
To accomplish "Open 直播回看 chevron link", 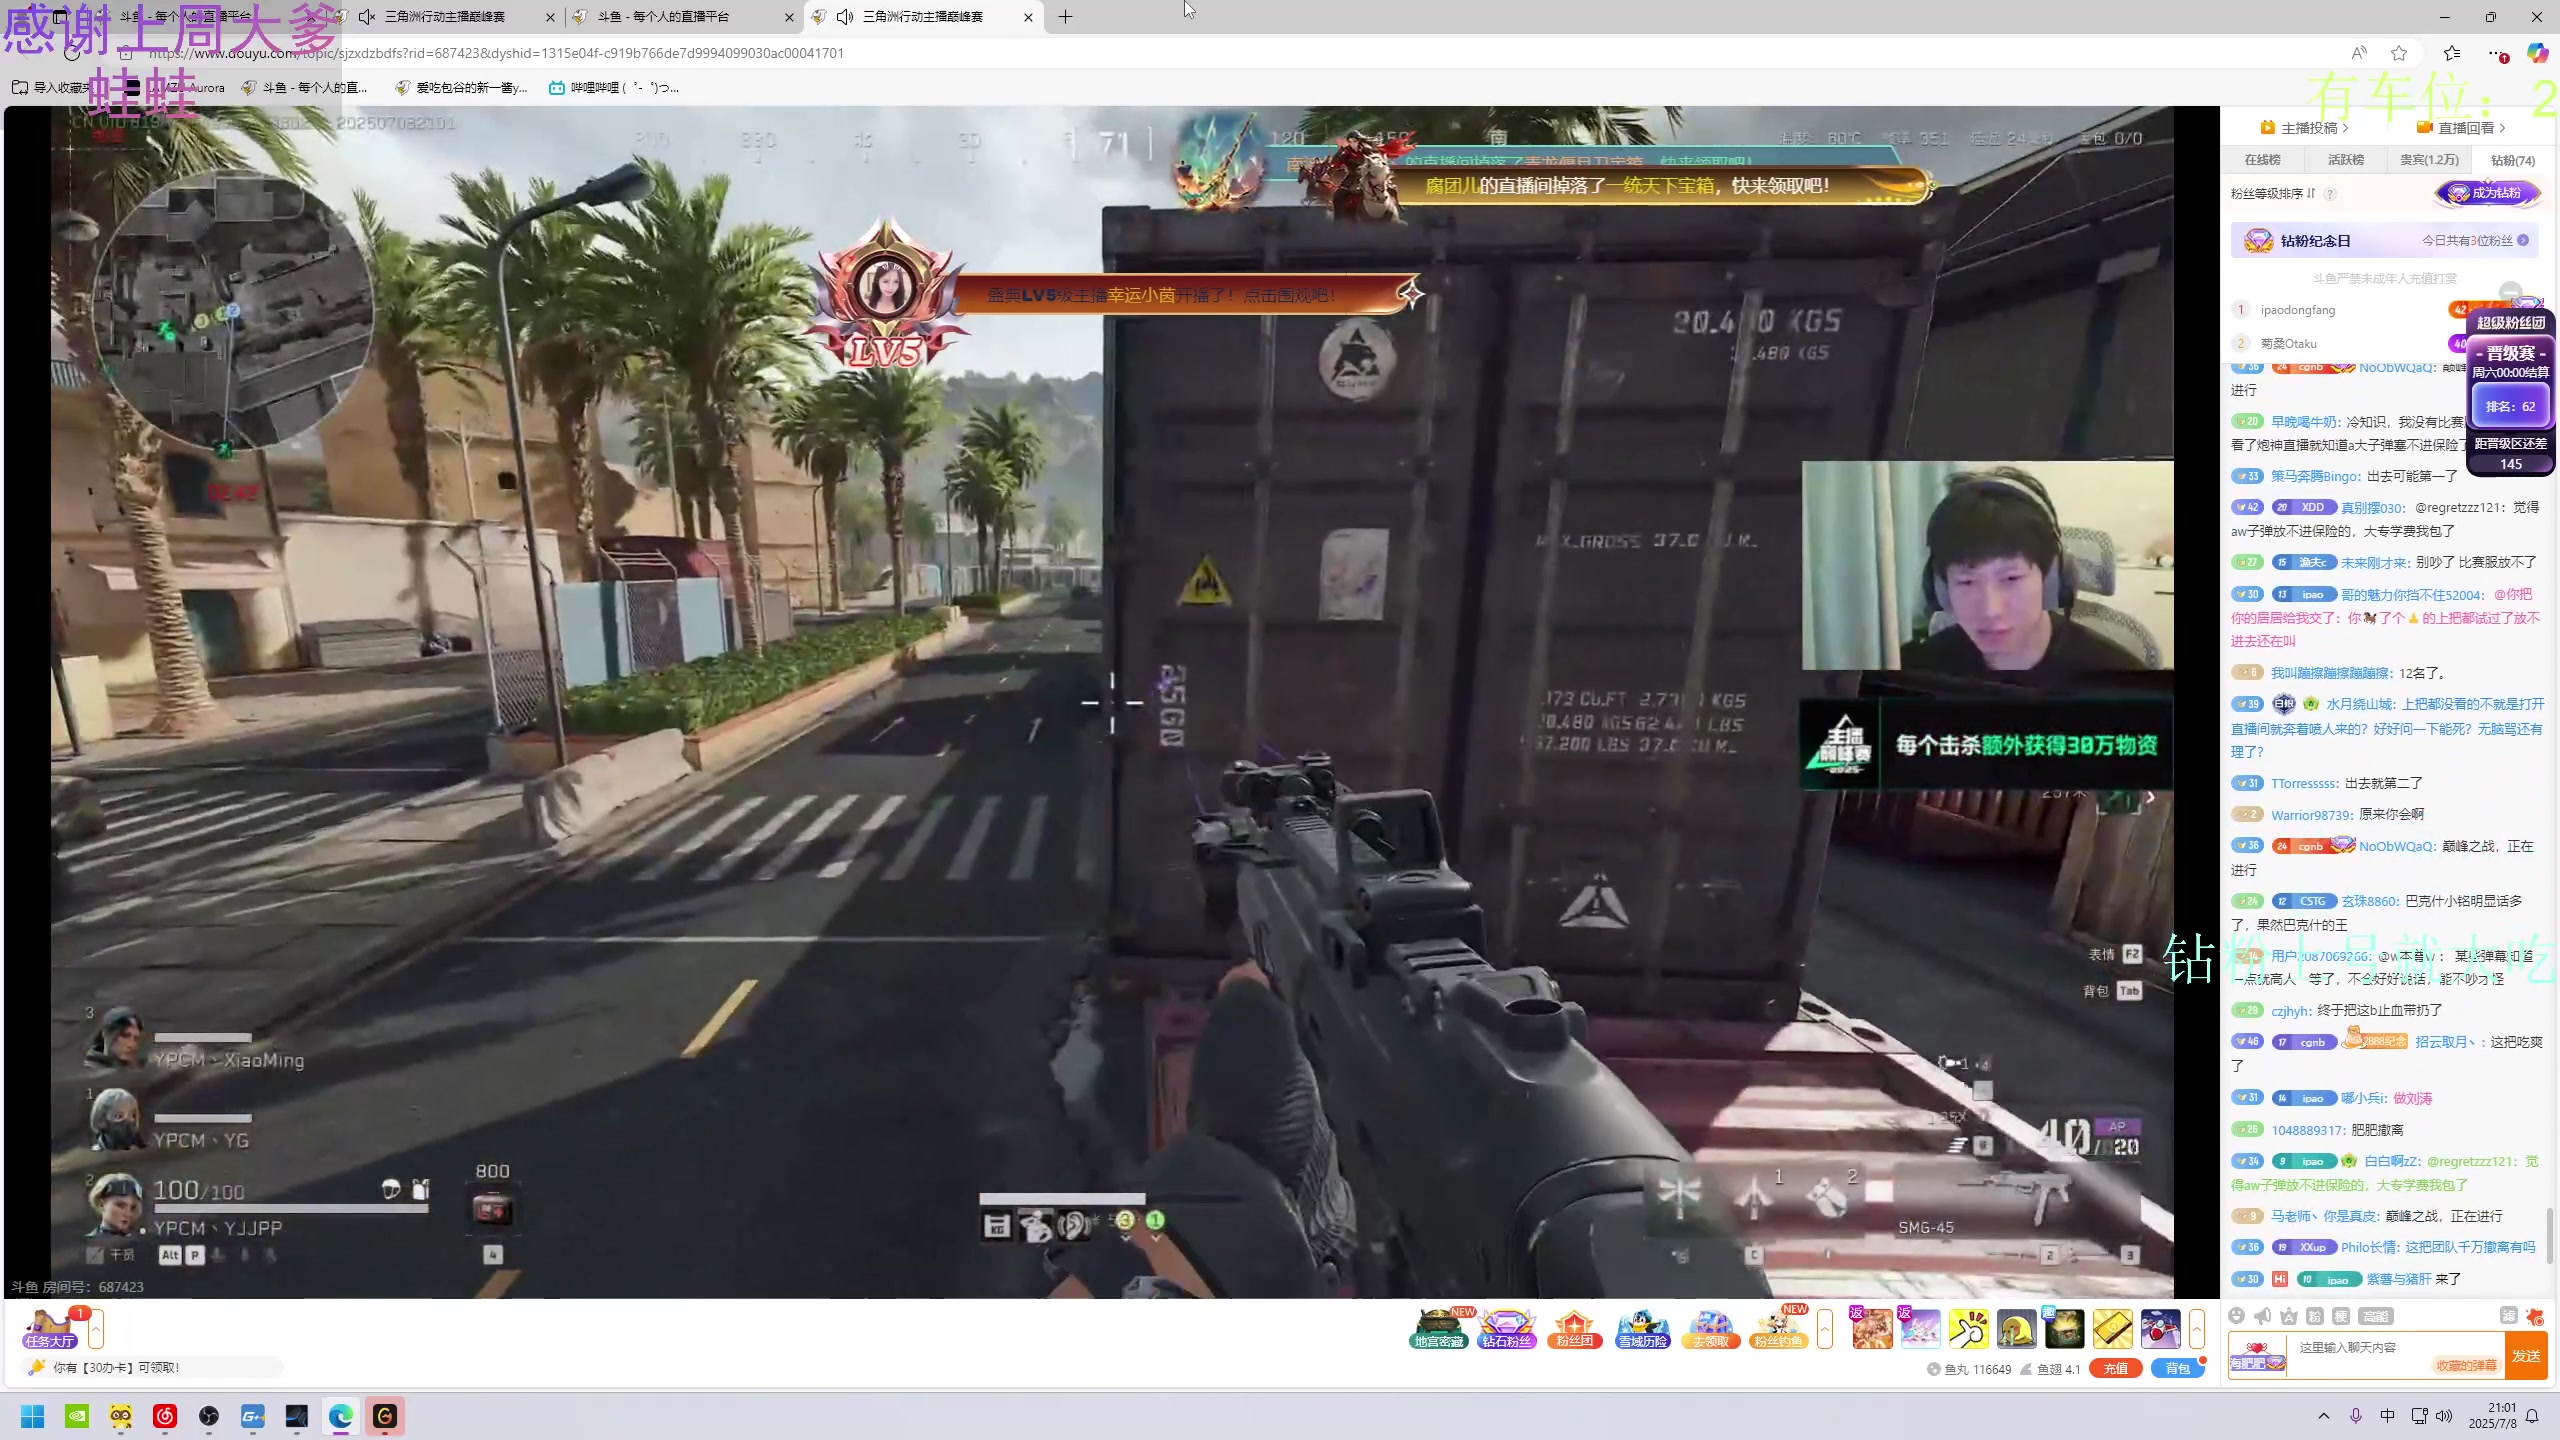I will click(x=2461, y=128).
